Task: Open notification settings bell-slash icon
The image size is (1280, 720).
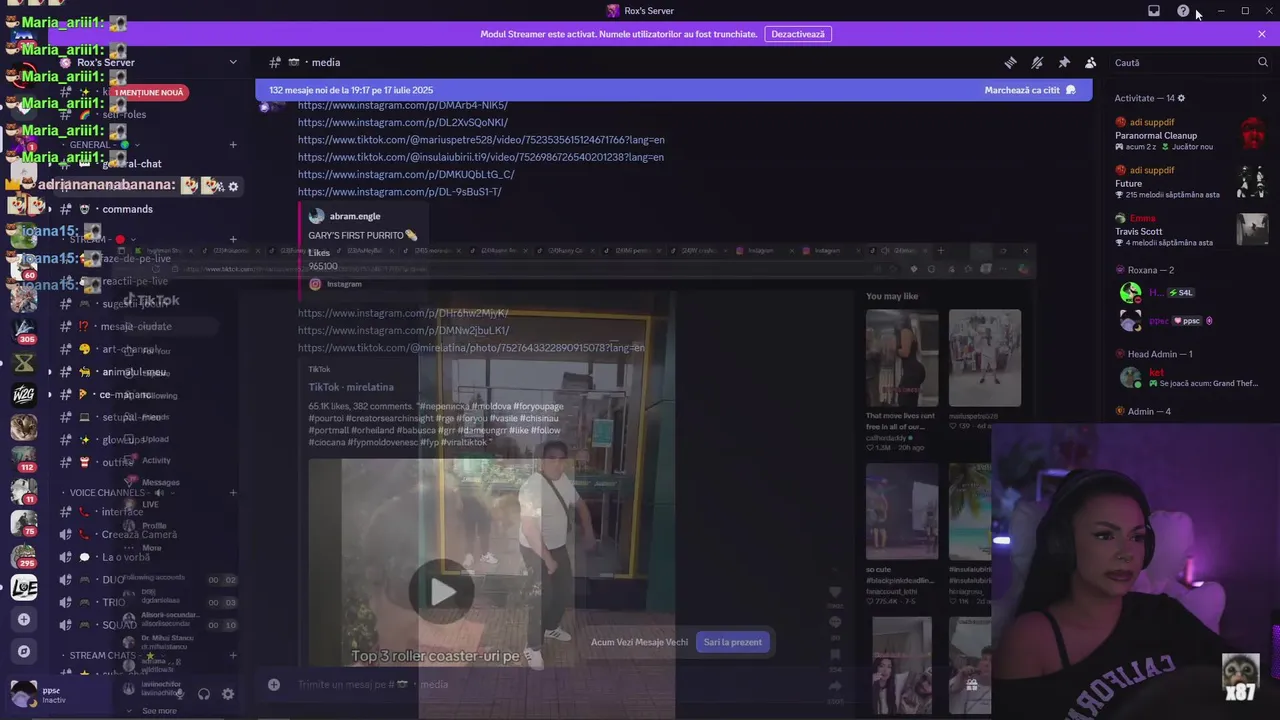Action: click(1037, 62)
